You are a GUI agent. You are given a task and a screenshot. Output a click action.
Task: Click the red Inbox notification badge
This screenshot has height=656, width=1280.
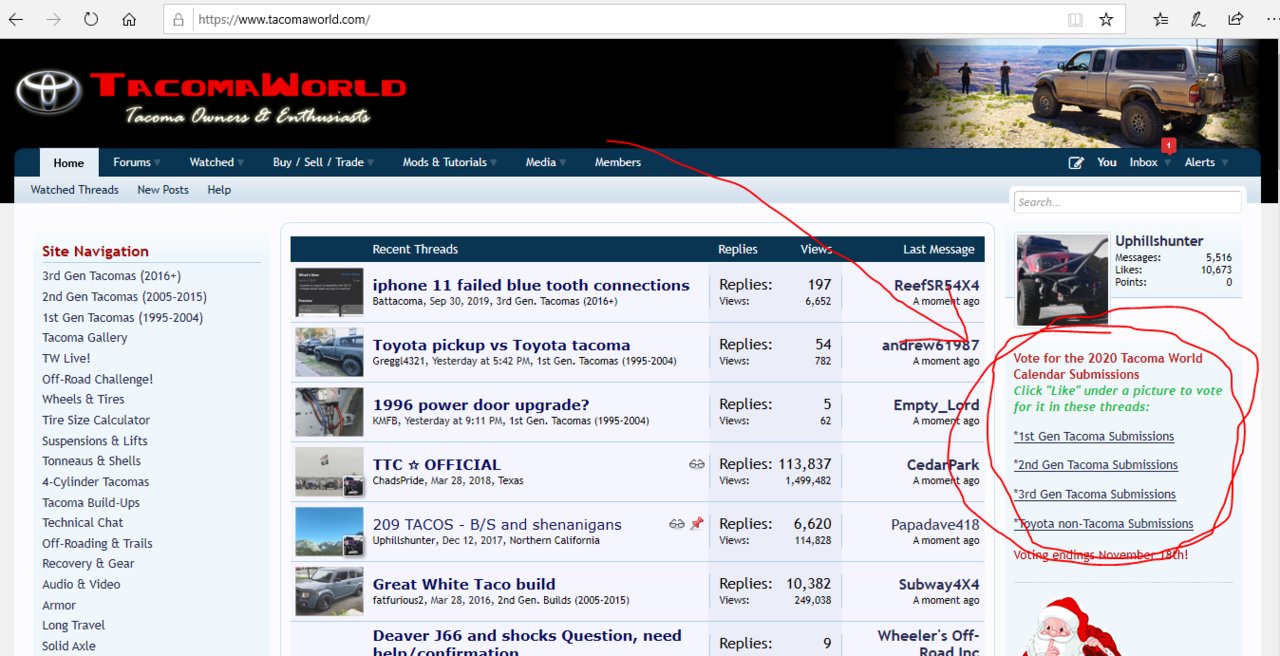[x=1167, y=146]
